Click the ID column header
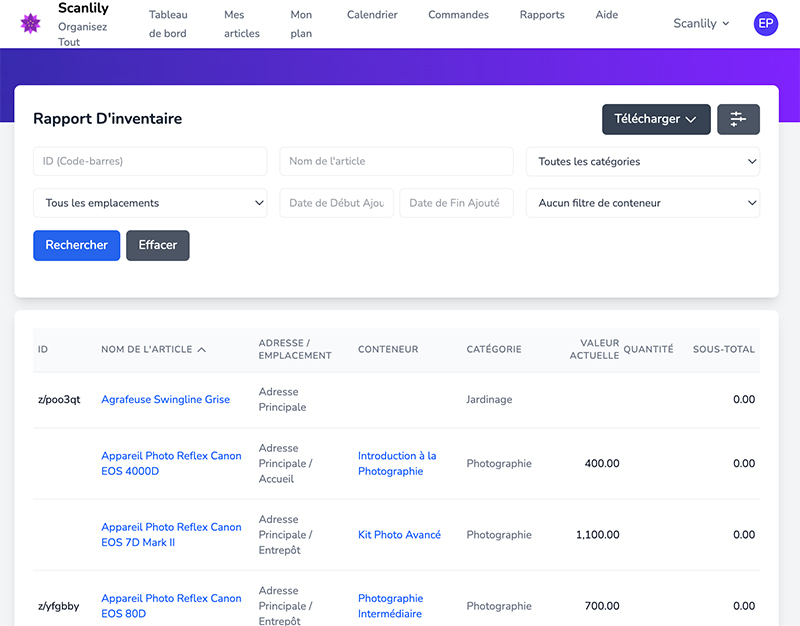800x626 pixels. pyautogui.click(x=43, y=349)
